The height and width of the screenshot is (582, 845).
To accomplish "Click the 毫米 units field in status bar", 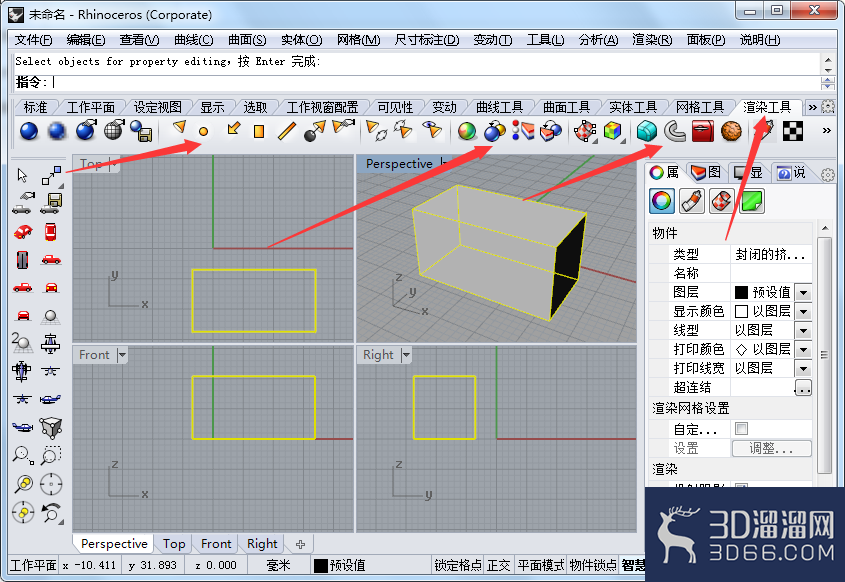I will pyautogui.click(x=279, y=565).
